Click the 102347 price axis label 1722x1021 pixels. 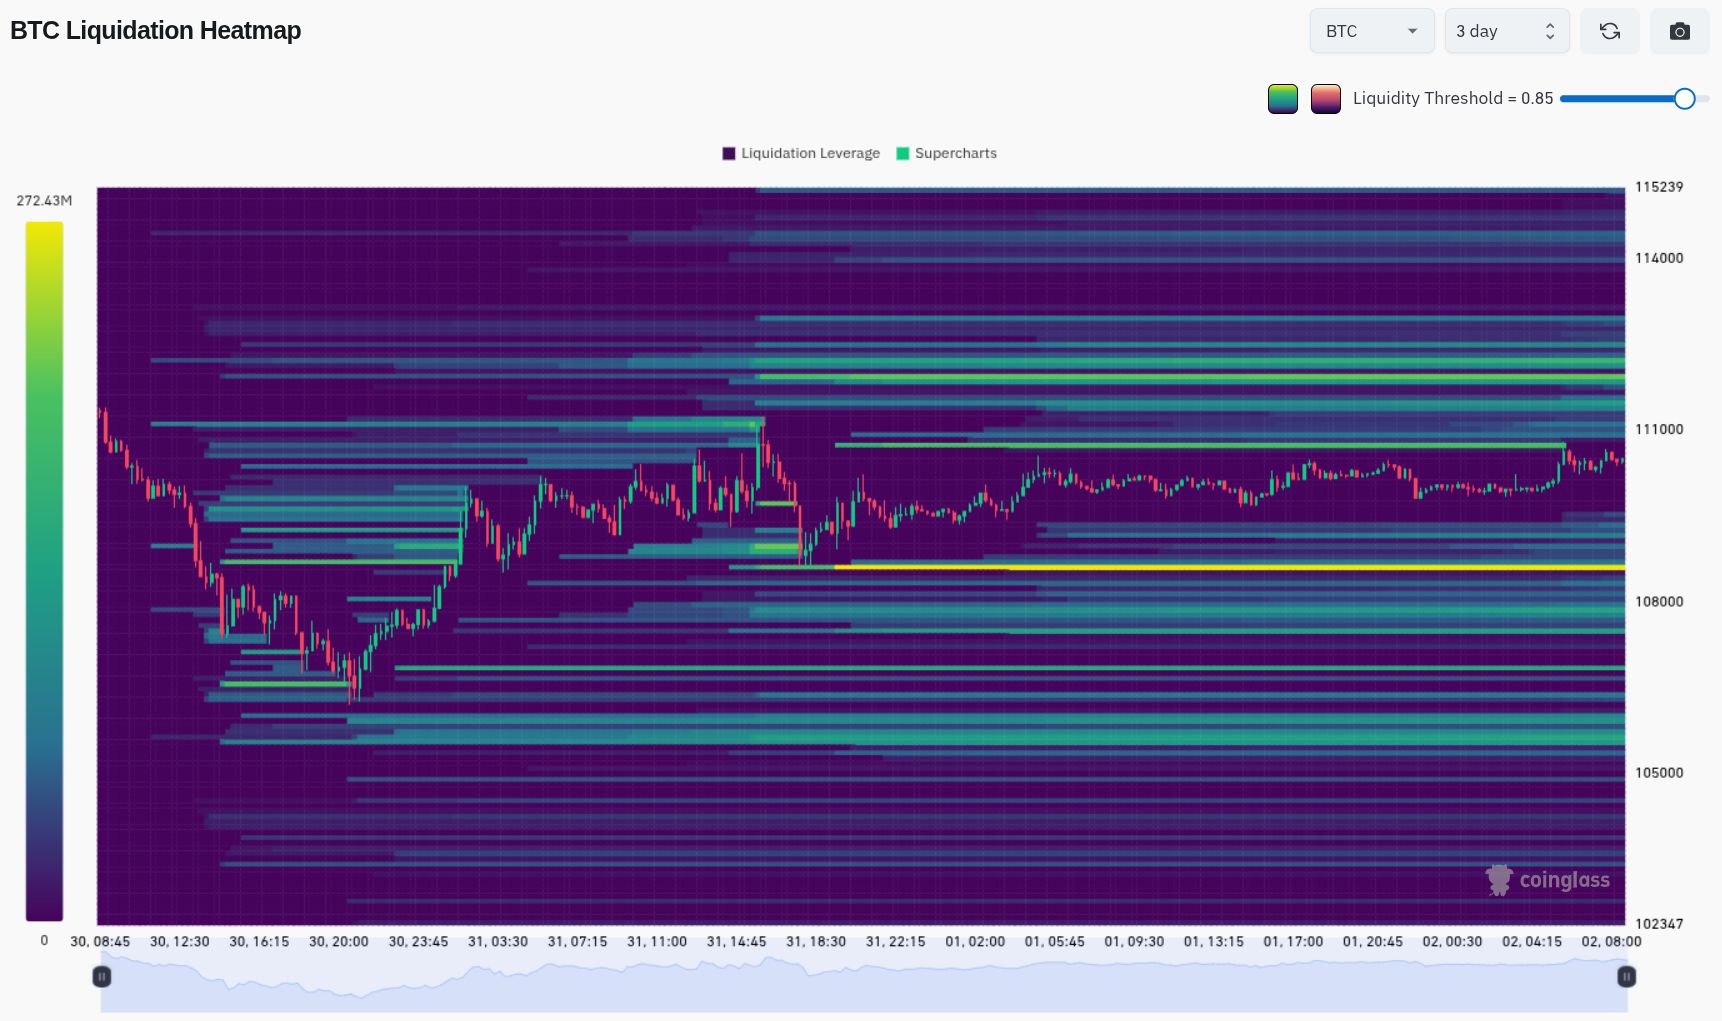click(1659, 923)
